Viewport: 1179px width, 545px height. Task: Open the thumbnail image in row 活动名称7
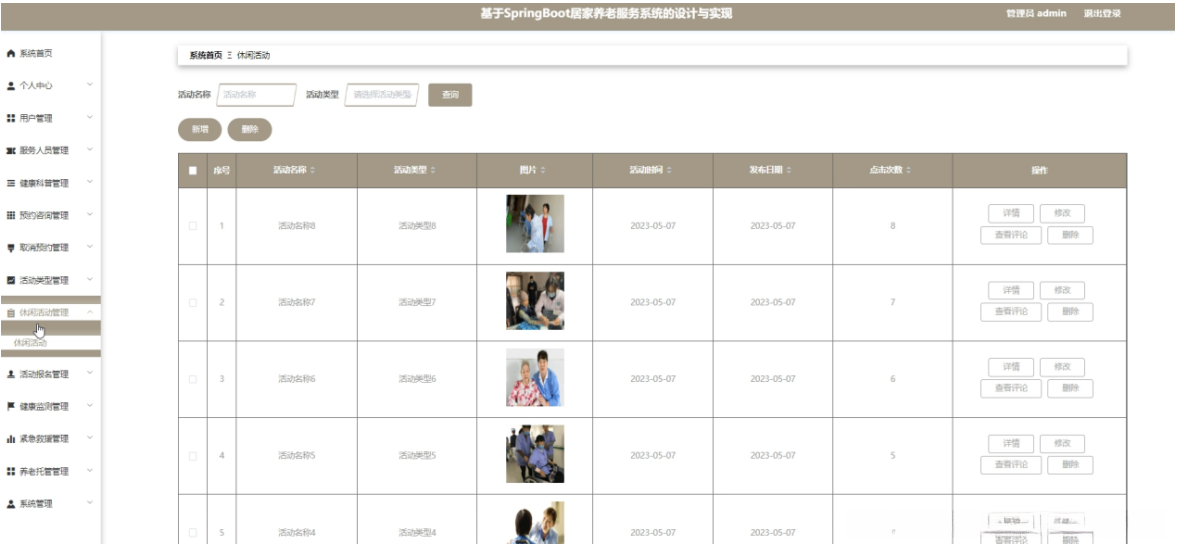(x=535, y=301)
